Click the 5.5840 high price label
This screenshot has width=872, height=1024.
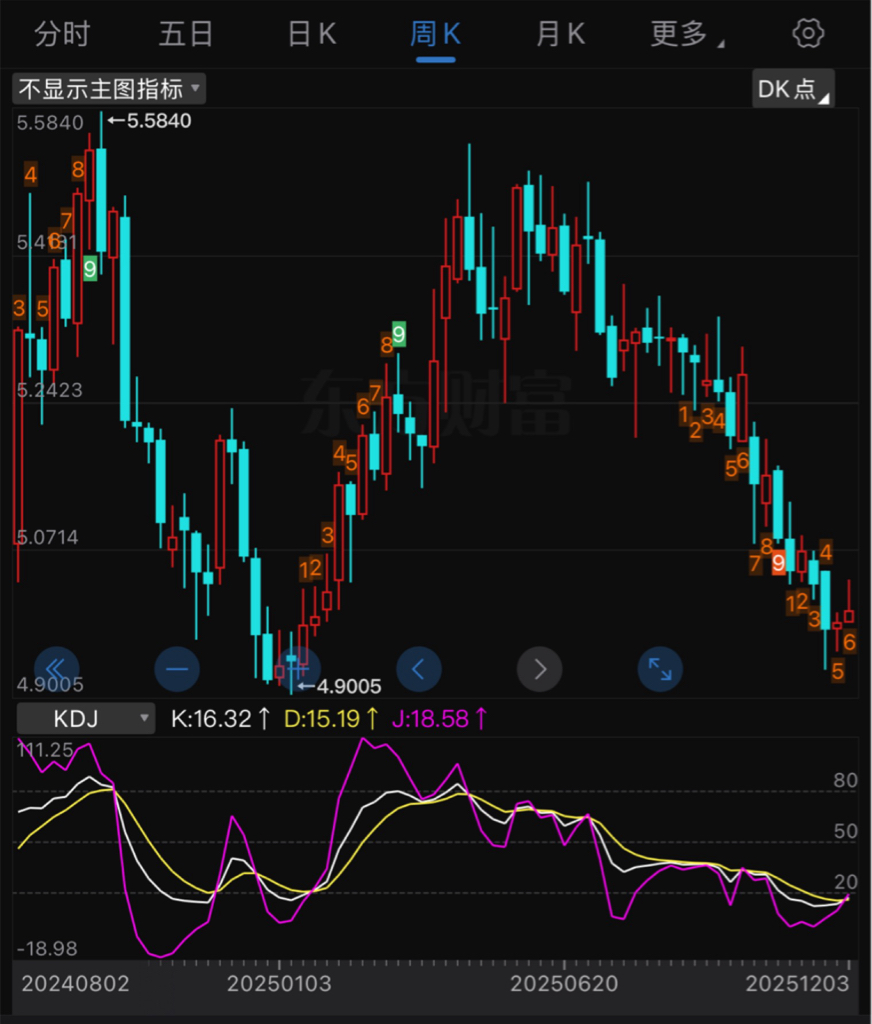tap(150, 121)
